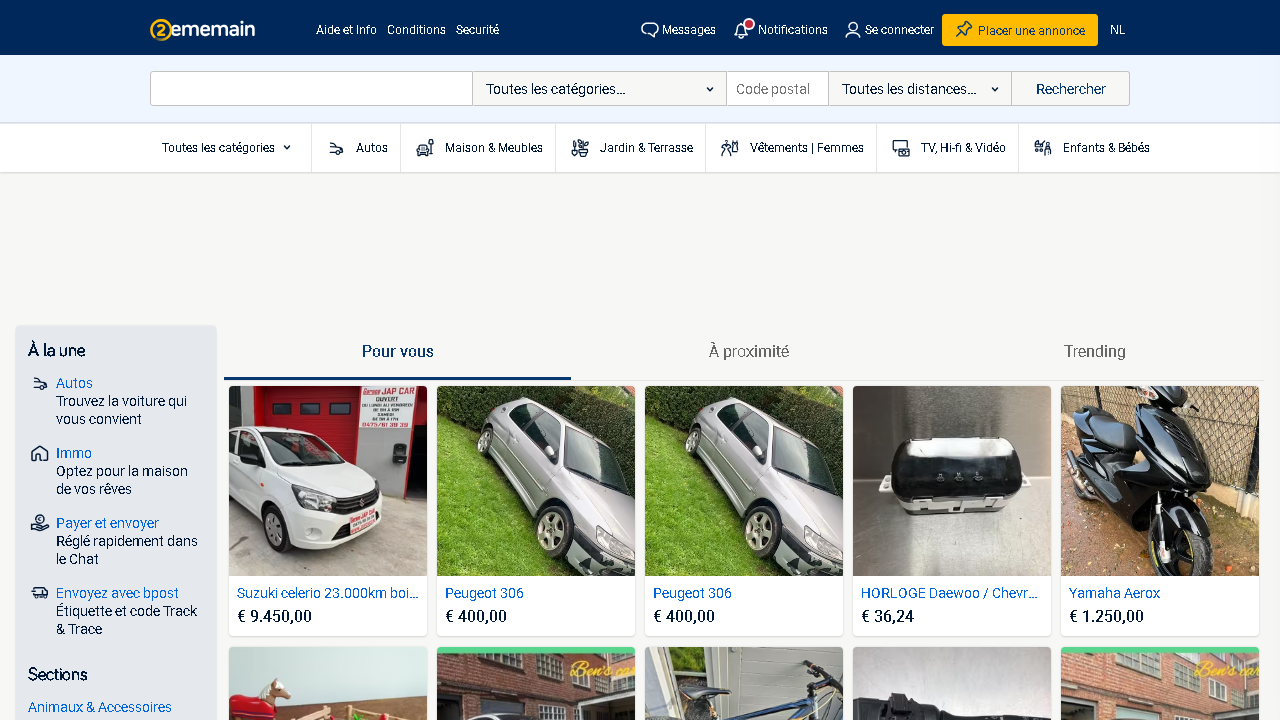Open HORLOGE Daewoo / Chevr... listing title

(x=950, y=593)
